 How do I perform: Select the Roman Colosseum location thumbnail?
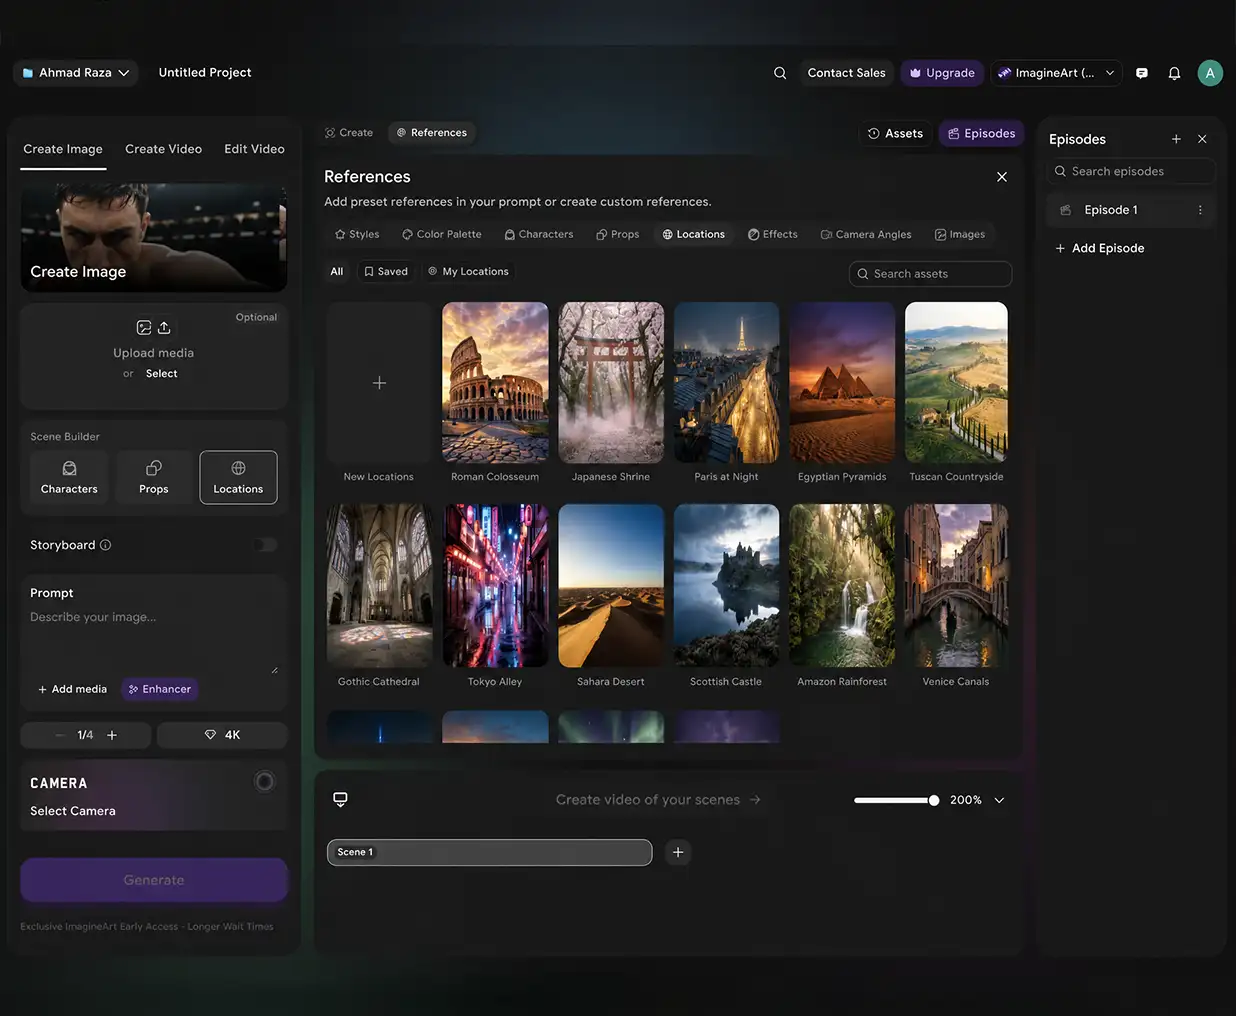pos(495,383)
